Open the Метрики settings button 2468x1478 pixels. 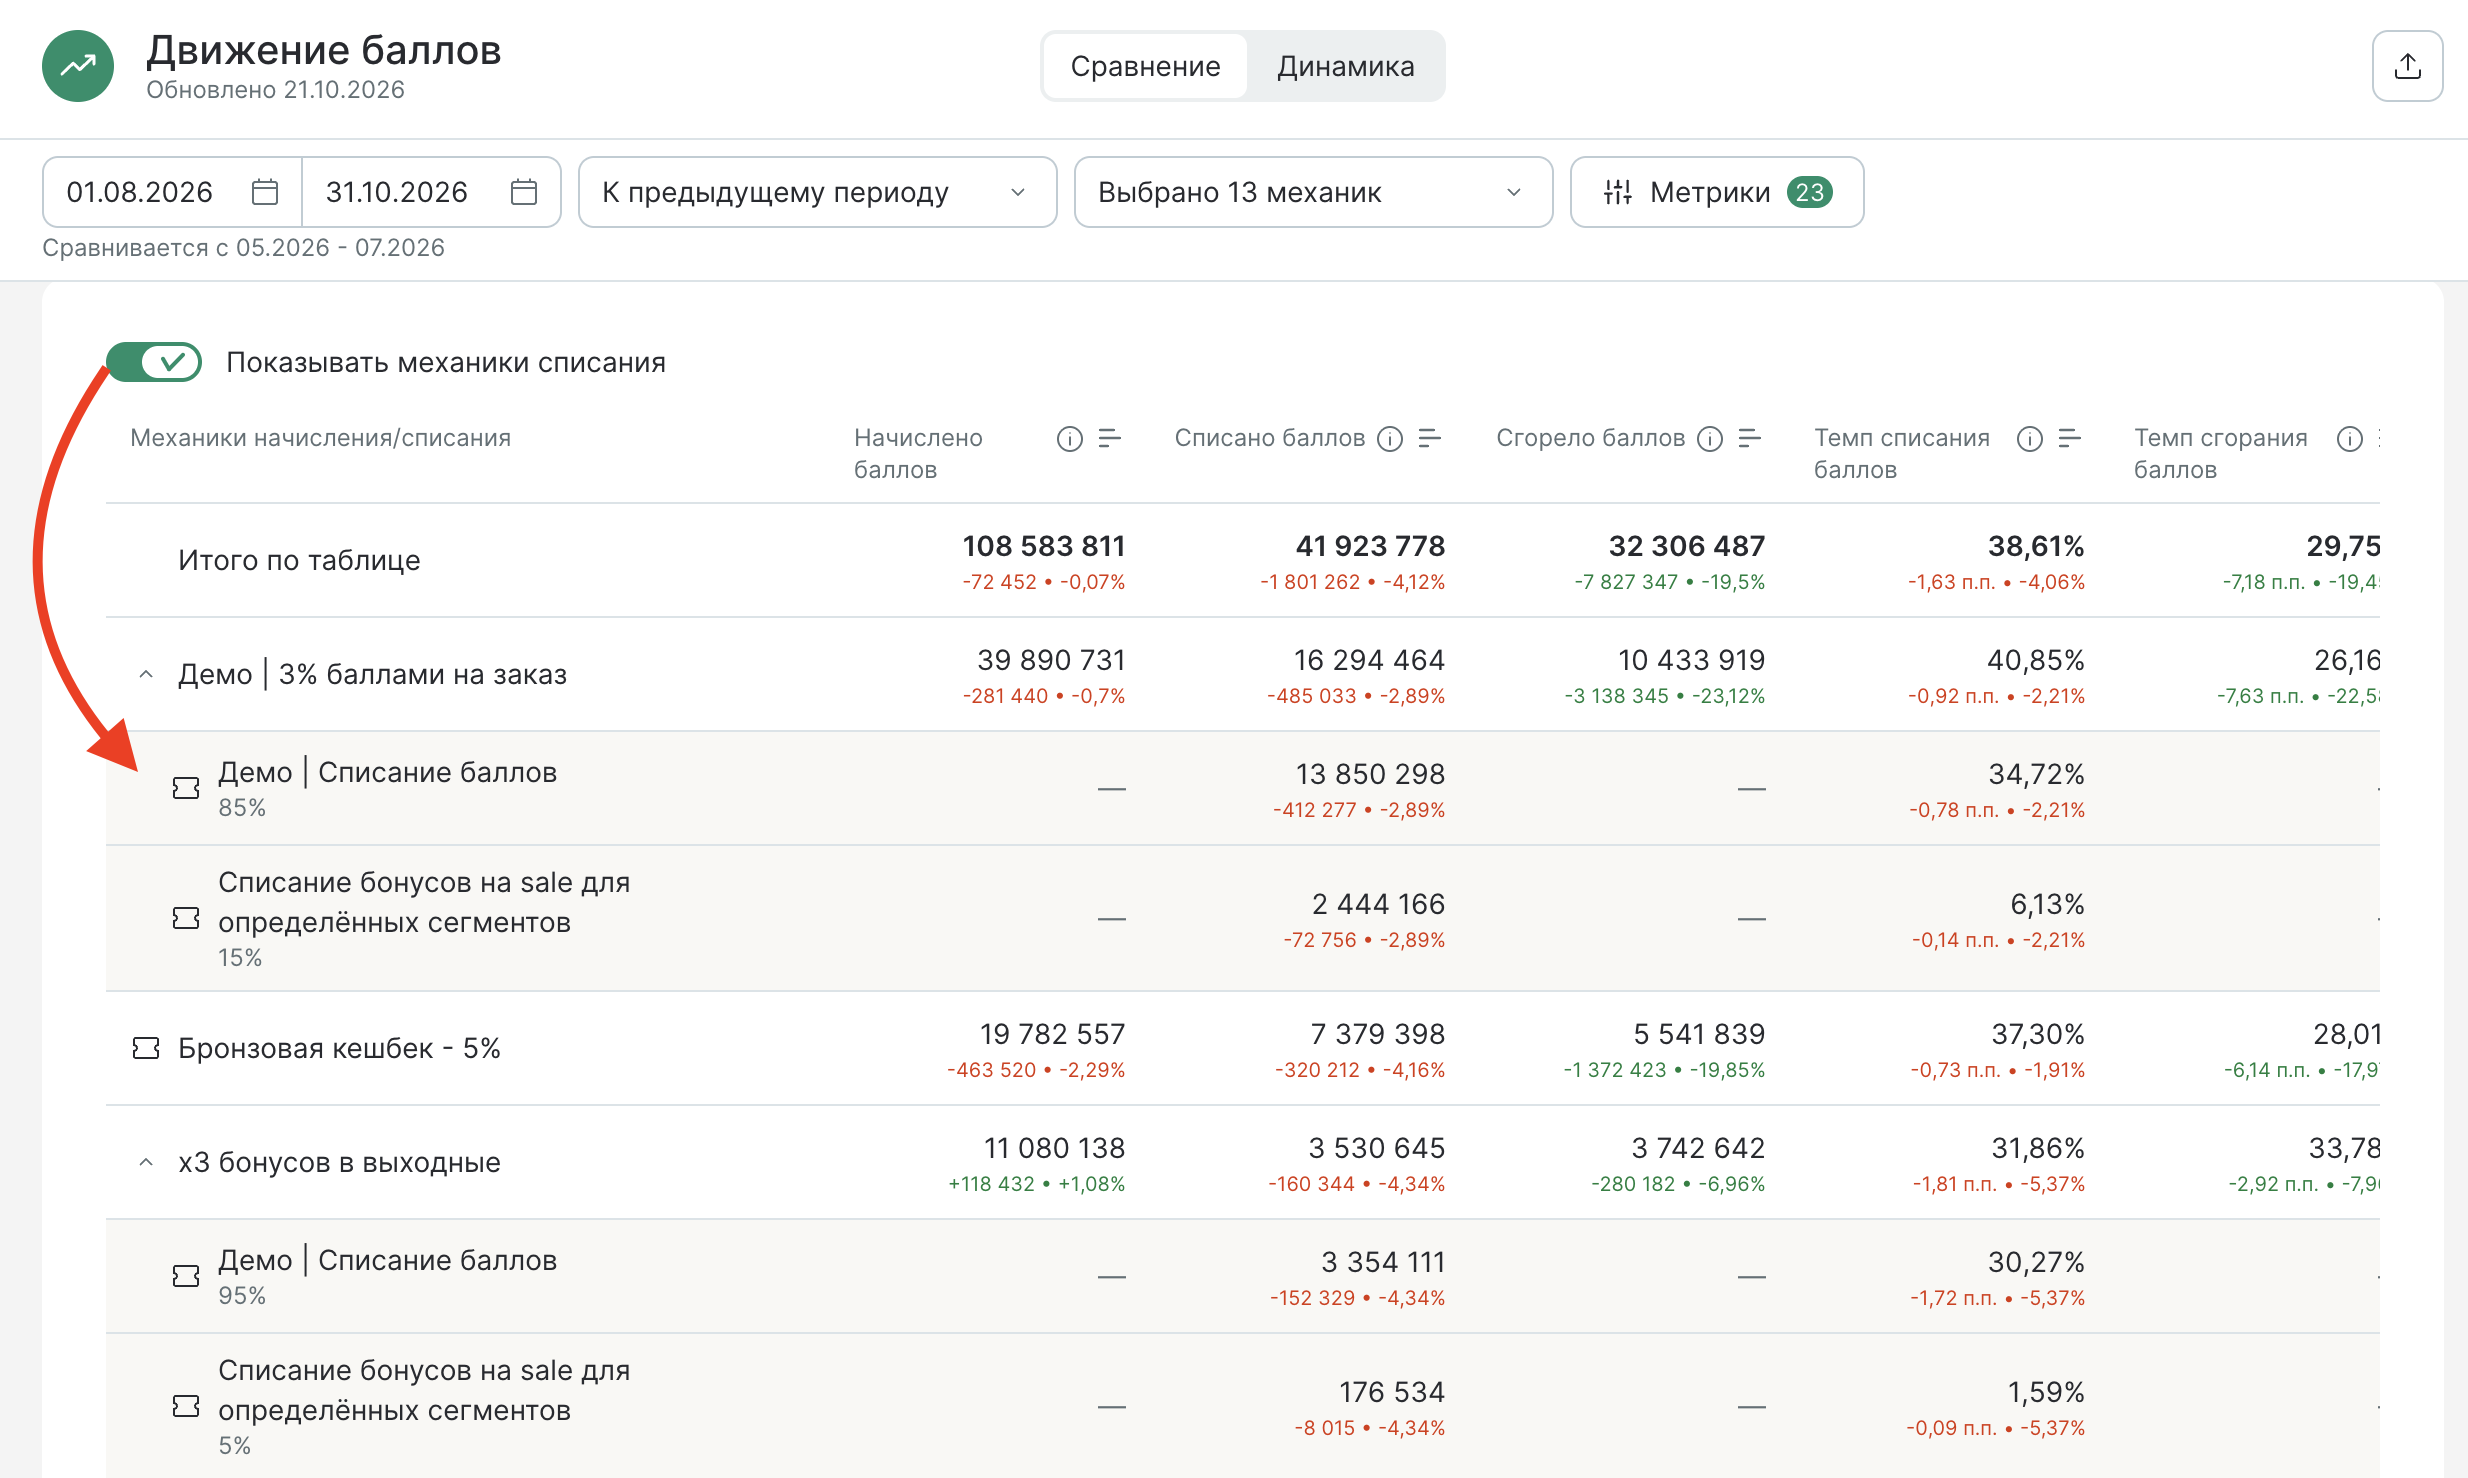pyautogui.click(x=1716, y=192)
